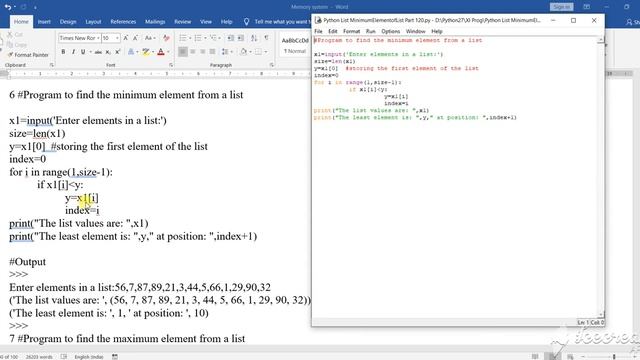Click Format Painter in Clipboard group

28,55
